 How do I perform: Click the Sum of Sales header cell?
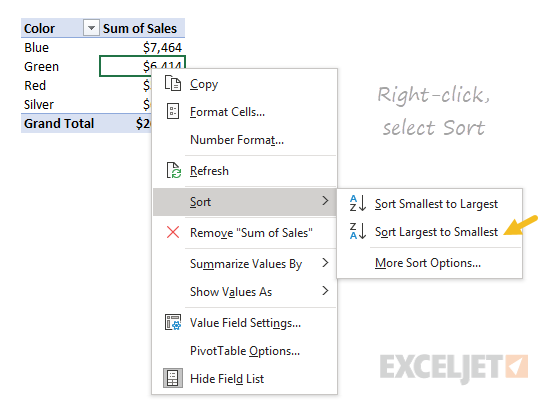(143, 28)
